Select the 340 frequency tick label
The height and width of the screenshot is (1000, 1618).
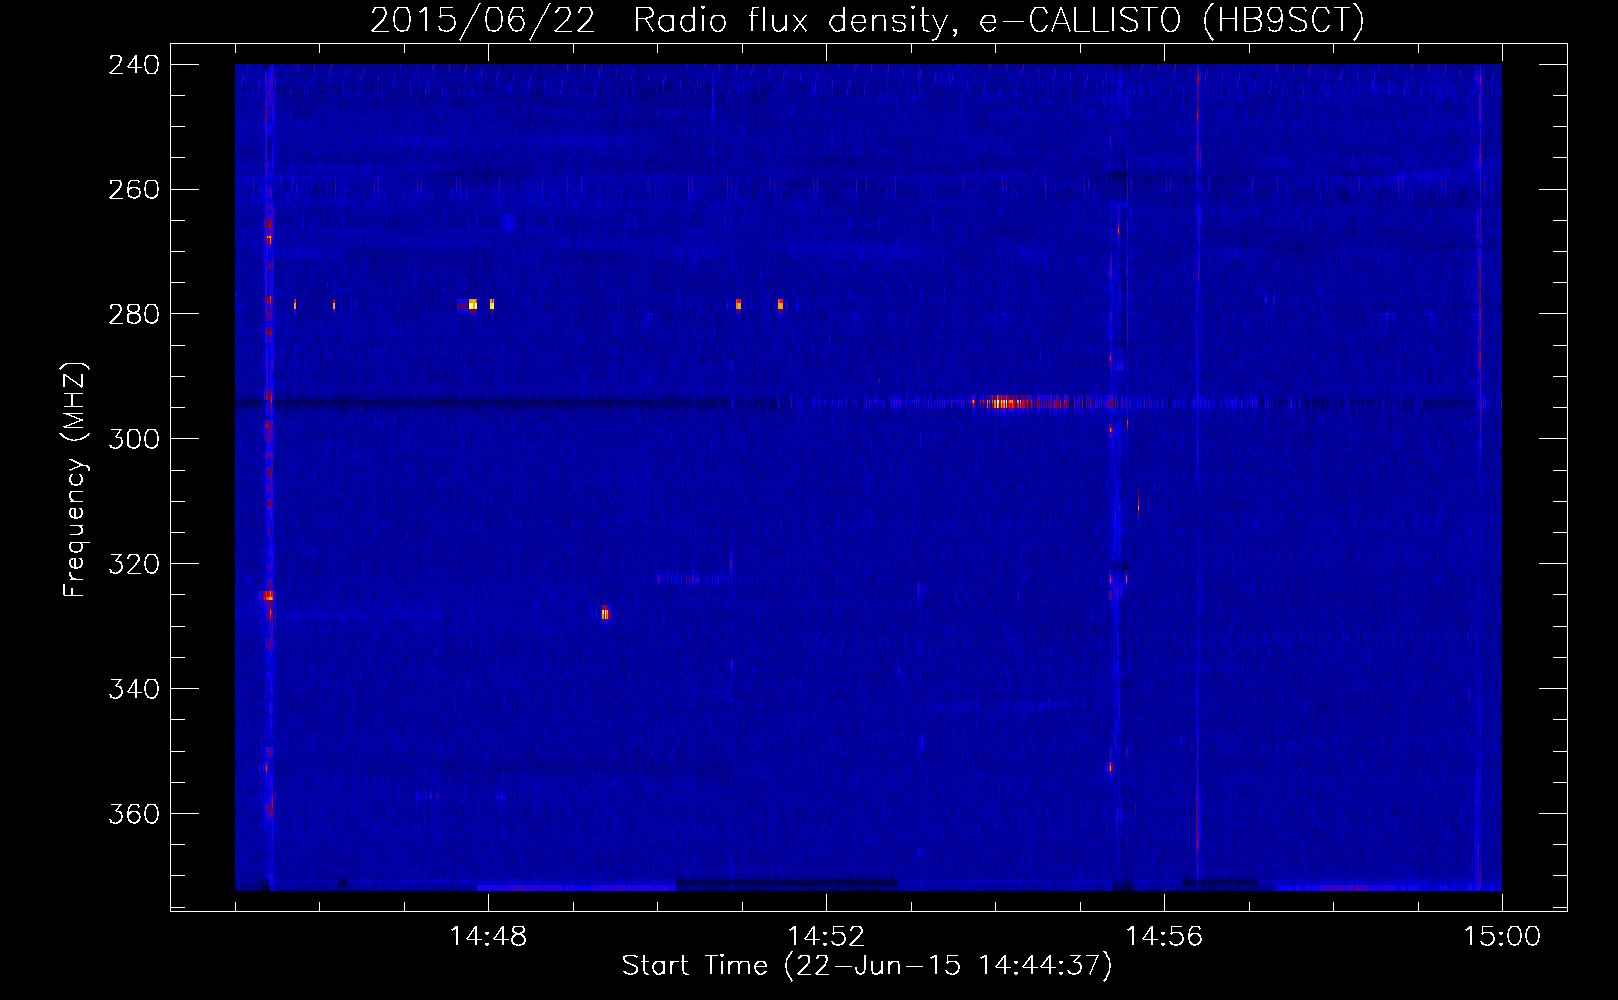point(134,689)
